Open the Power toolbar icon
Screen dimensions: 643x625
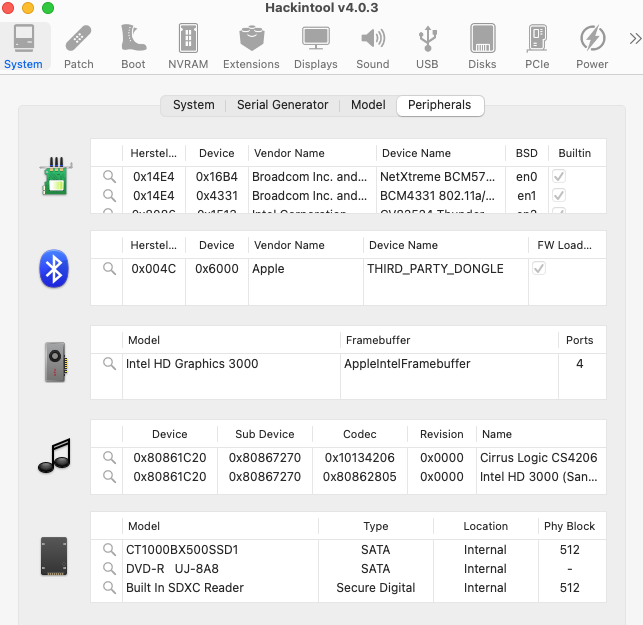pos(592,46)
